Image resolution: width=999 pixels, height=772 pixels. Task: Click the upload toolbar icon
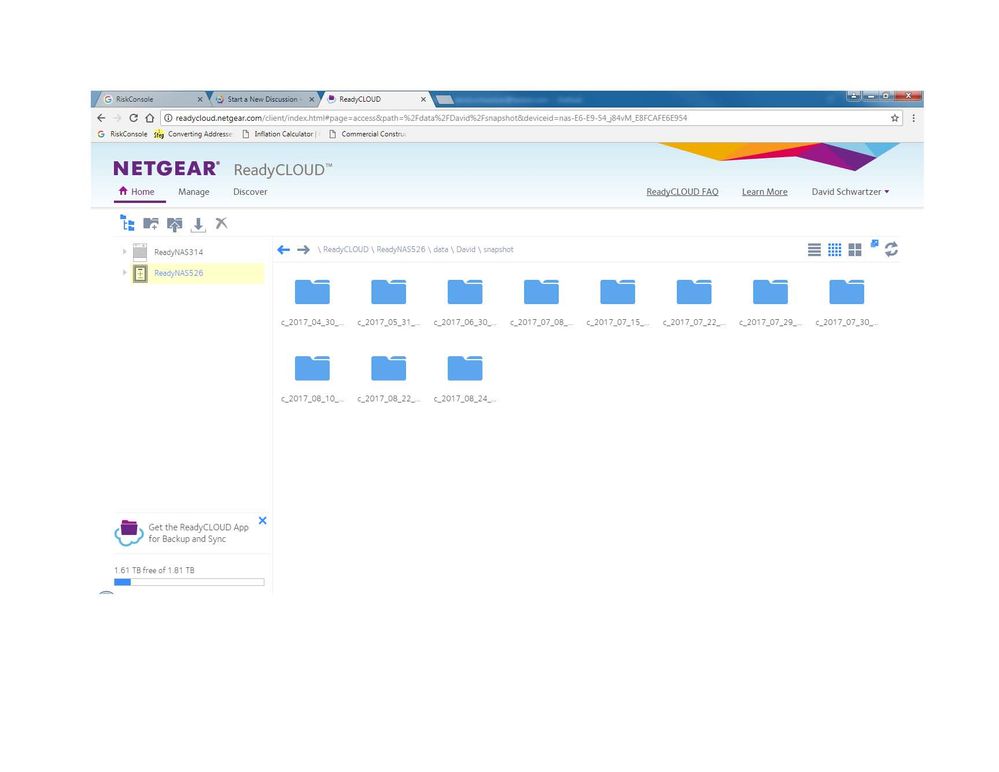[175, 224]
